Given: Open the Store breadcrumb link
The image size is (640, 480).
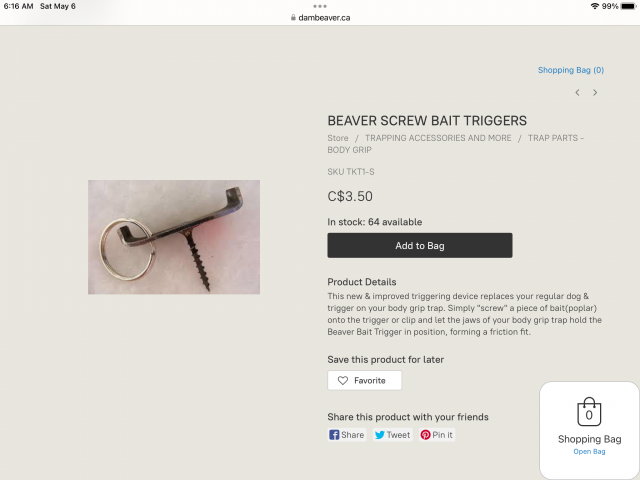Looking at the screenshot, I should (x=338, y=138).
